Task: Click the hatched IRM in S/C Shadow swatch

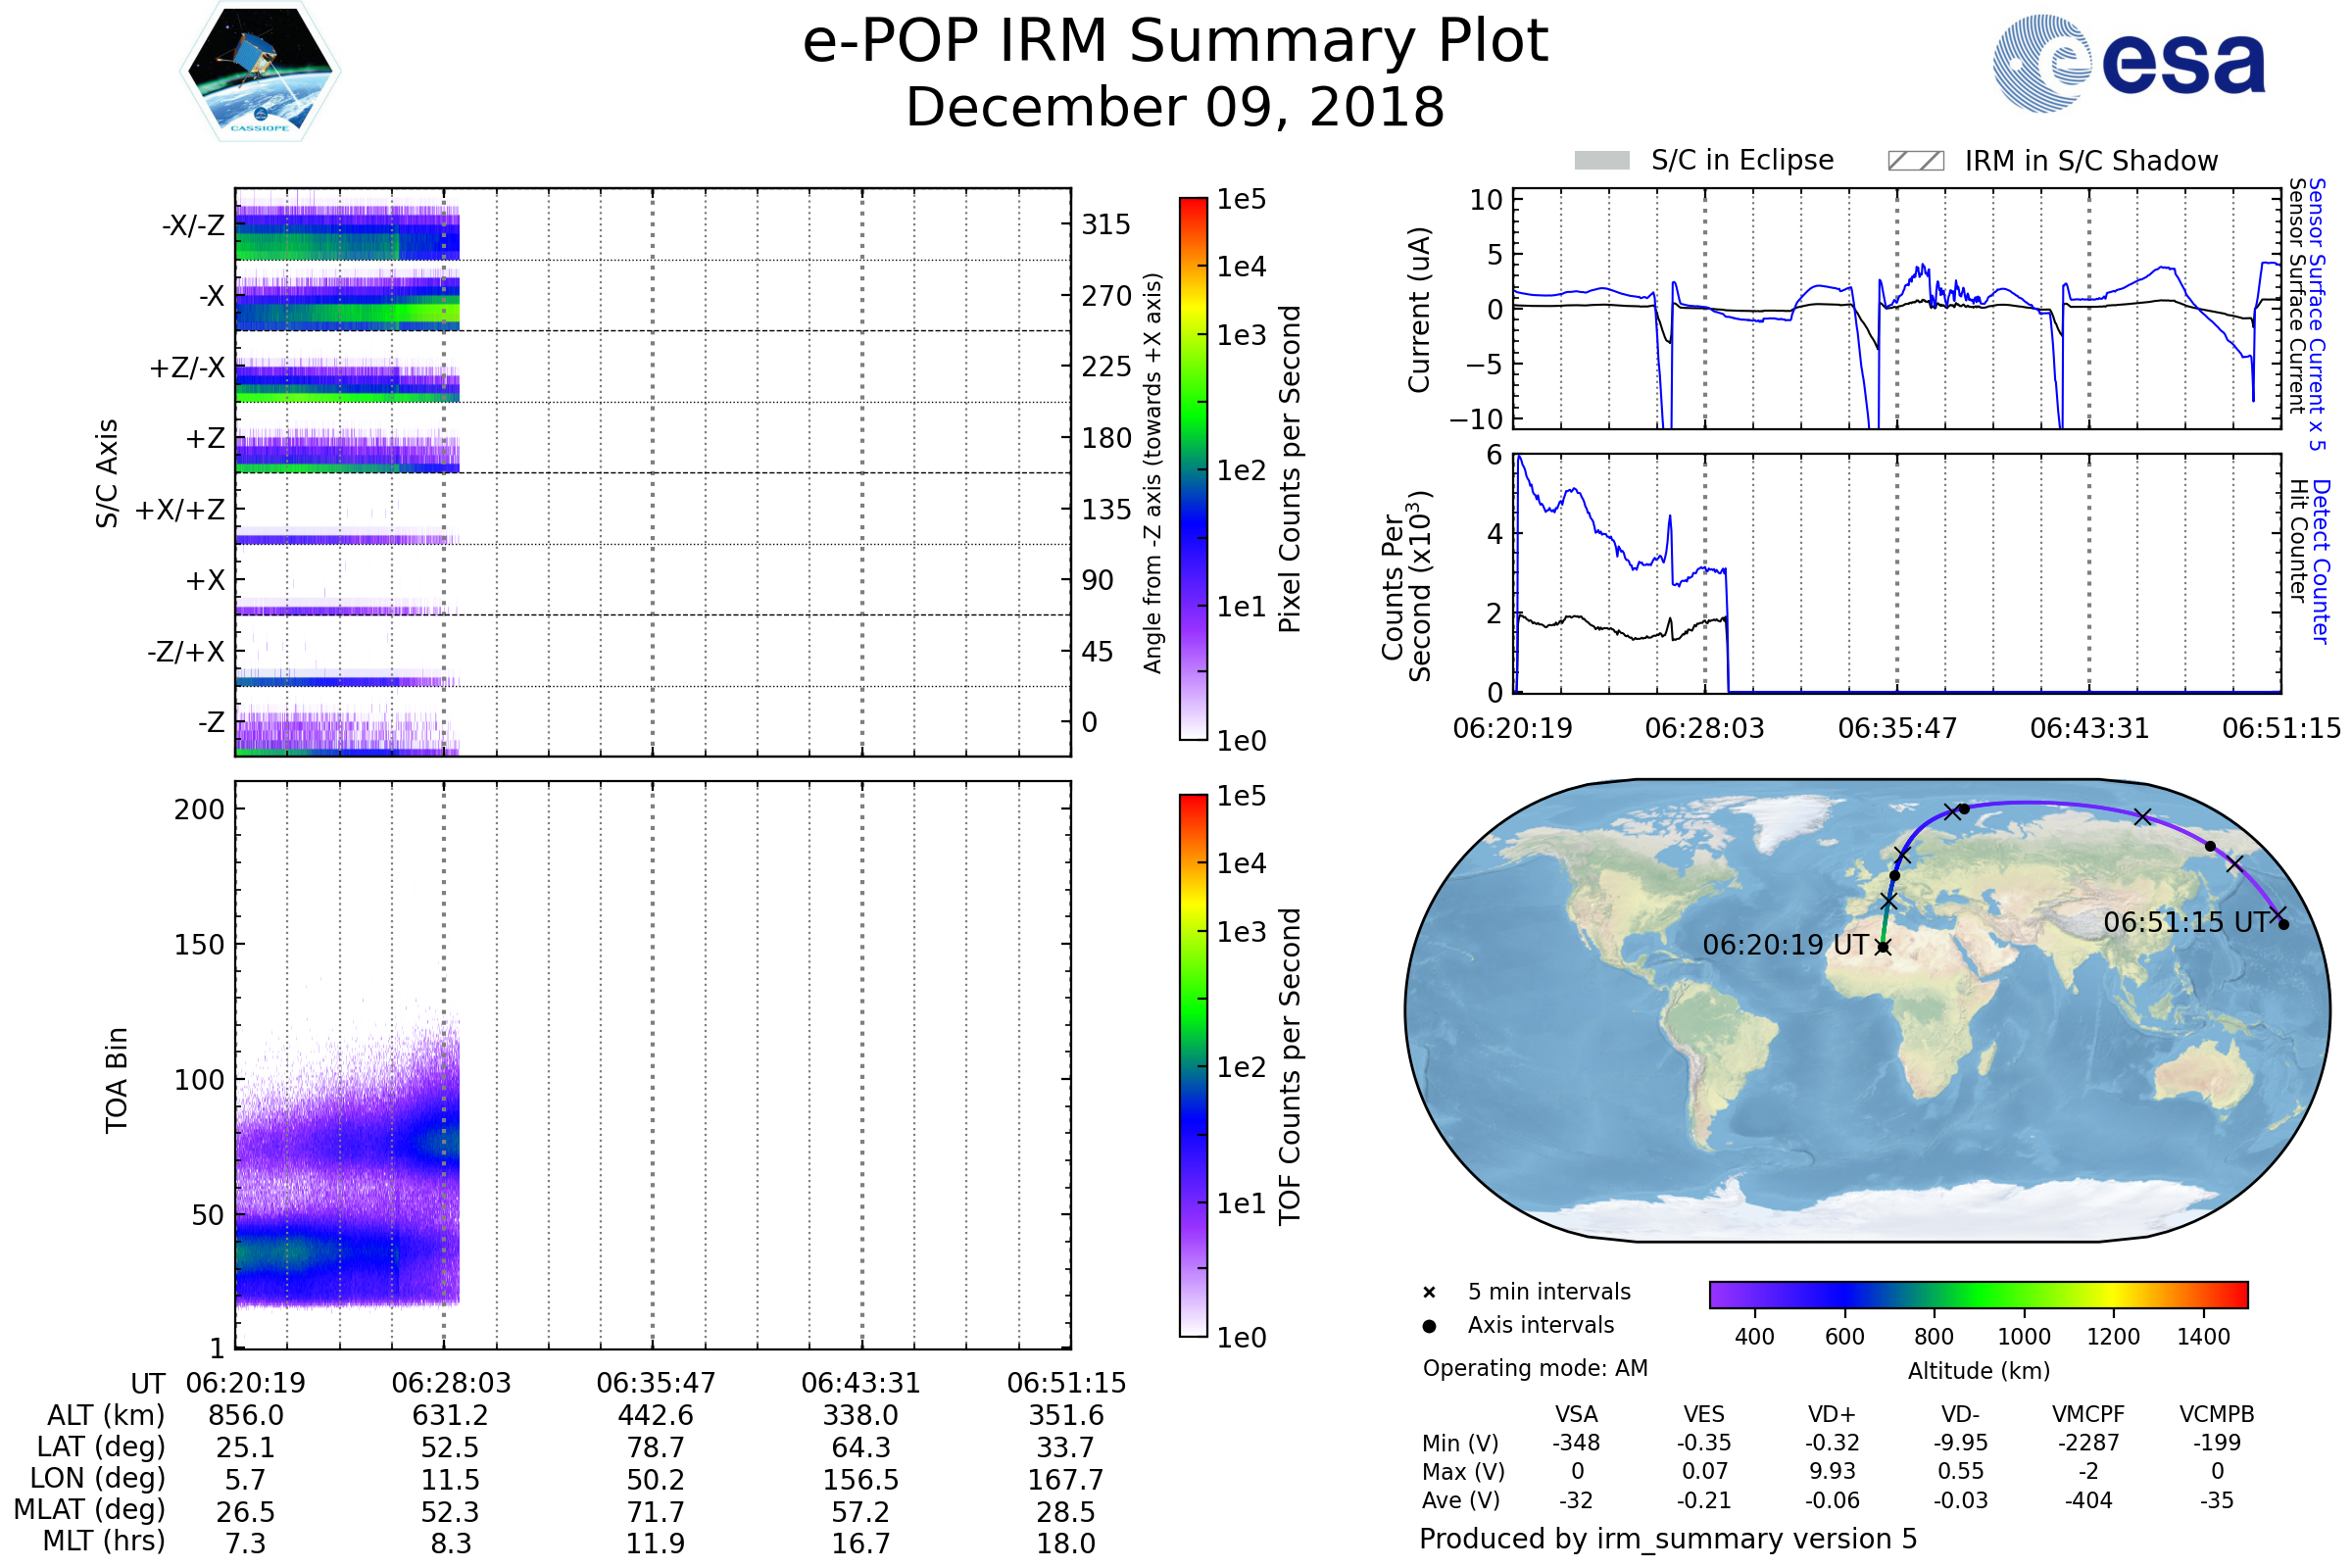Action: coord(1915,161)
